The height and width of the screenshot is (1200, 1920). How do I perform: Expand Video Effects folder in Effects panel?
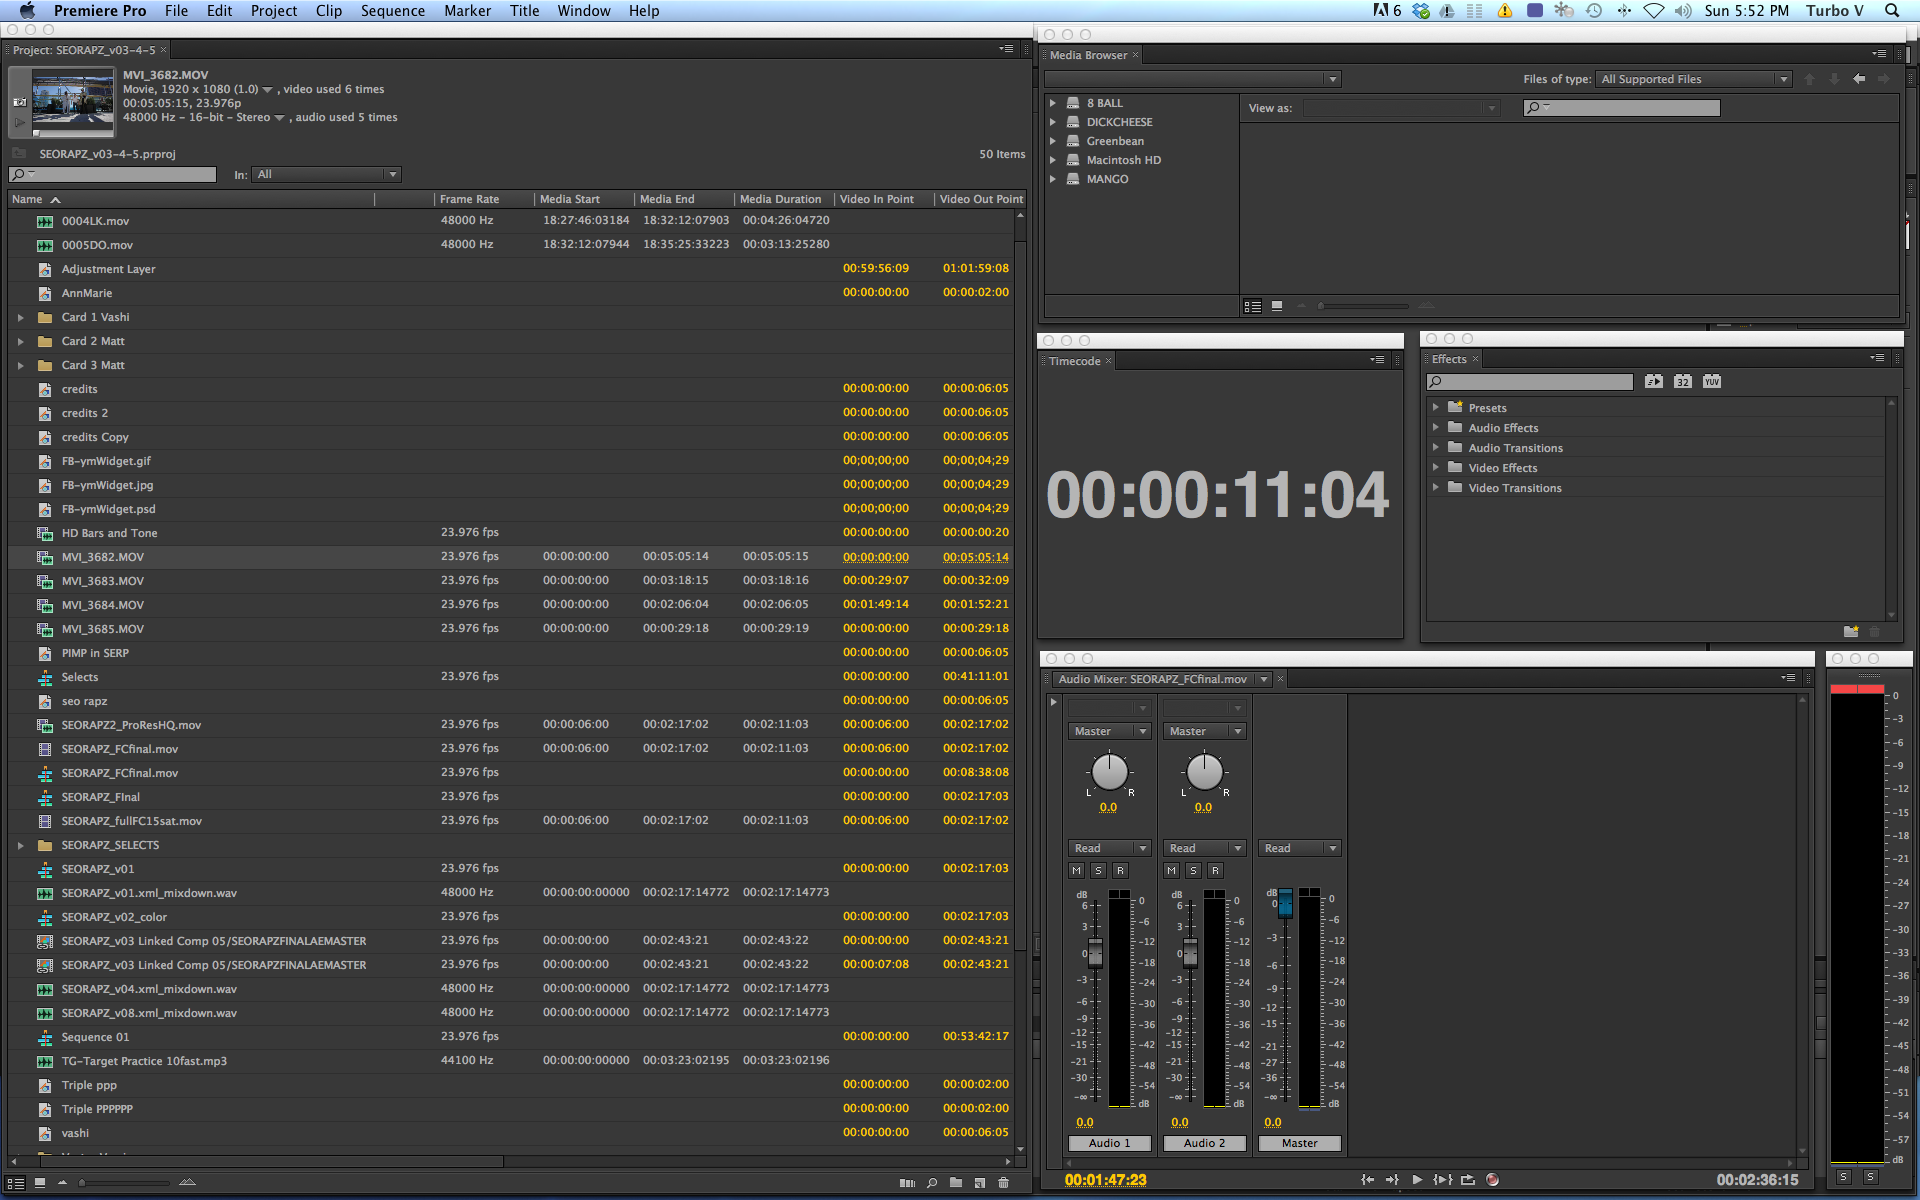tap(1436, 467)
